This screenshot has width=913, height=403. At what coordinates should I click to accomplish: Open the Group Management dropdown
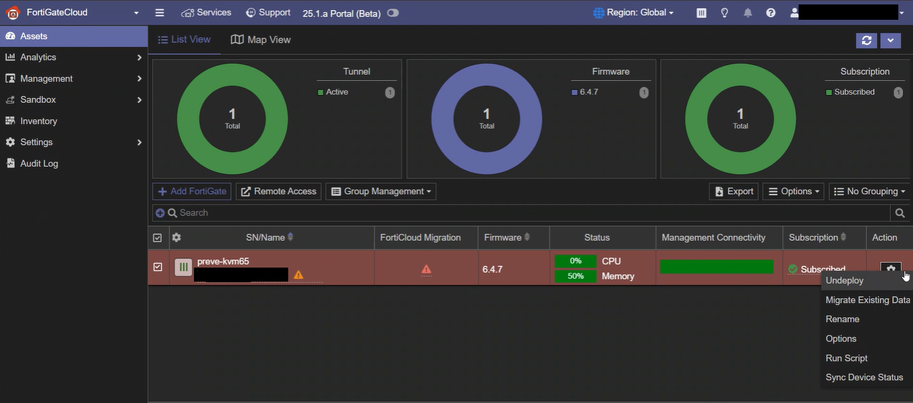381,191
